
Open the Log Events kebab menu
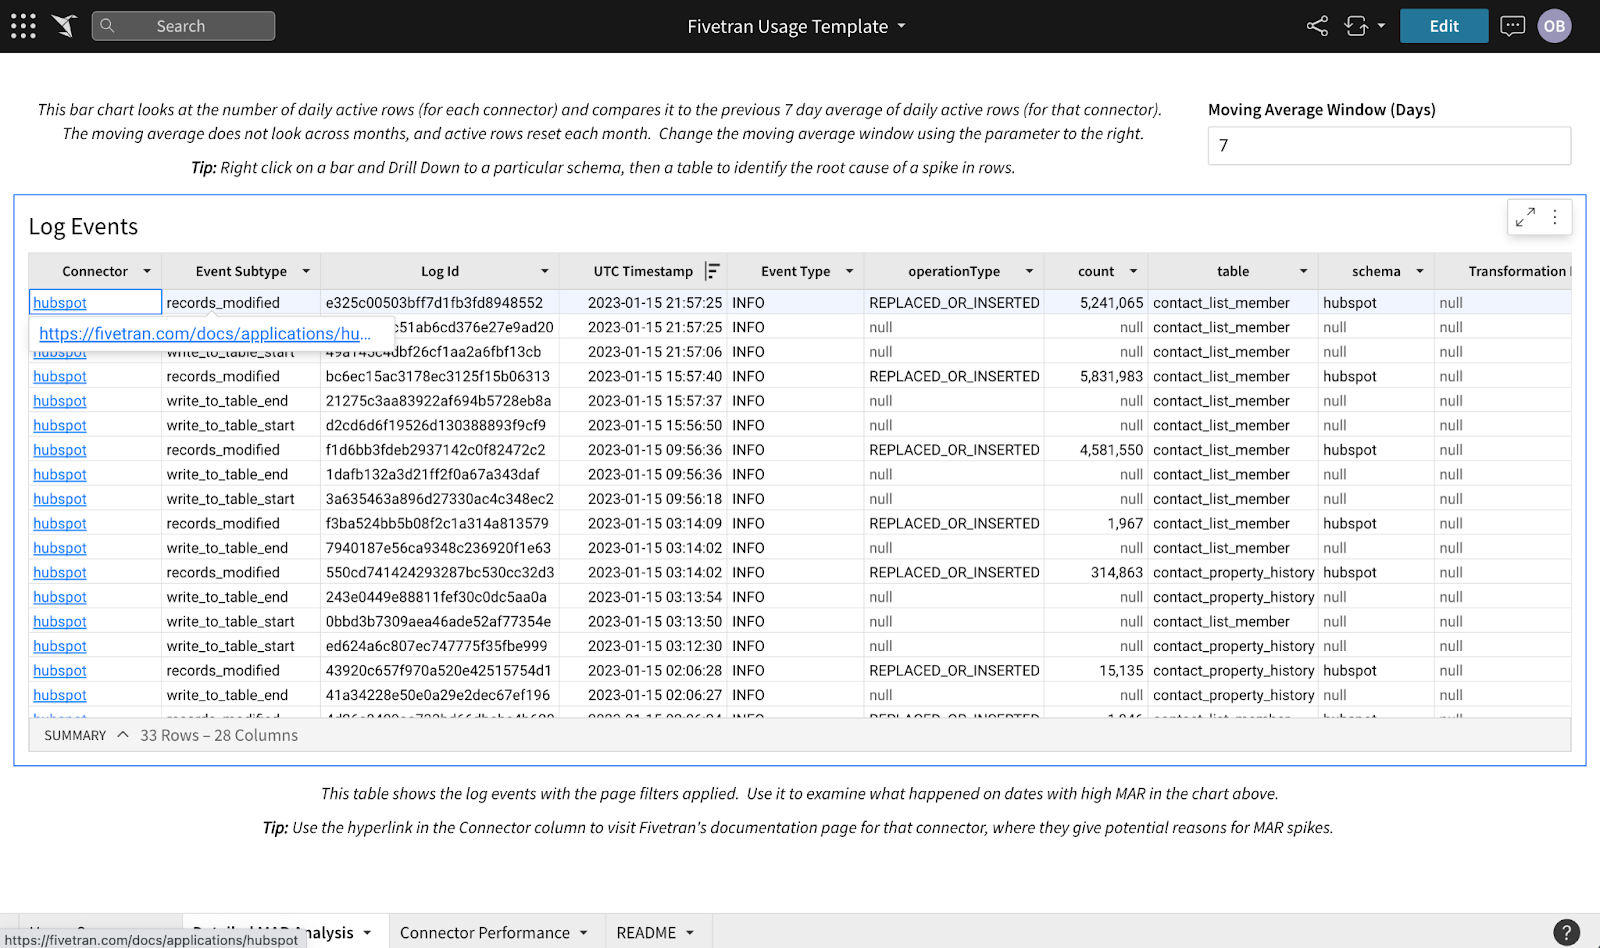point(1555,216)
